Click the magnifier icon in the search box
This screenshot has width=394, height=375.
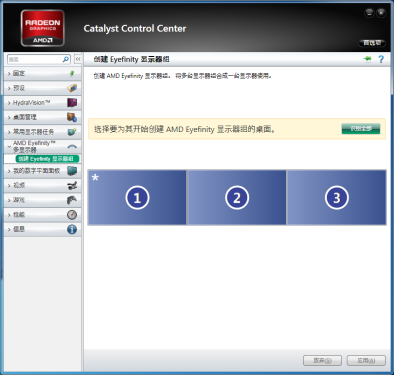pos(66,59)
